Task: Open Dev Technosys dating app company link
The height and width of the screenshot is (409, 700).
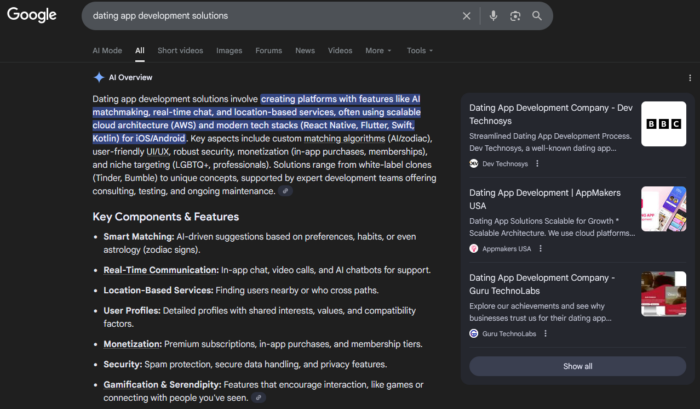Action: (x=550, y=114)
